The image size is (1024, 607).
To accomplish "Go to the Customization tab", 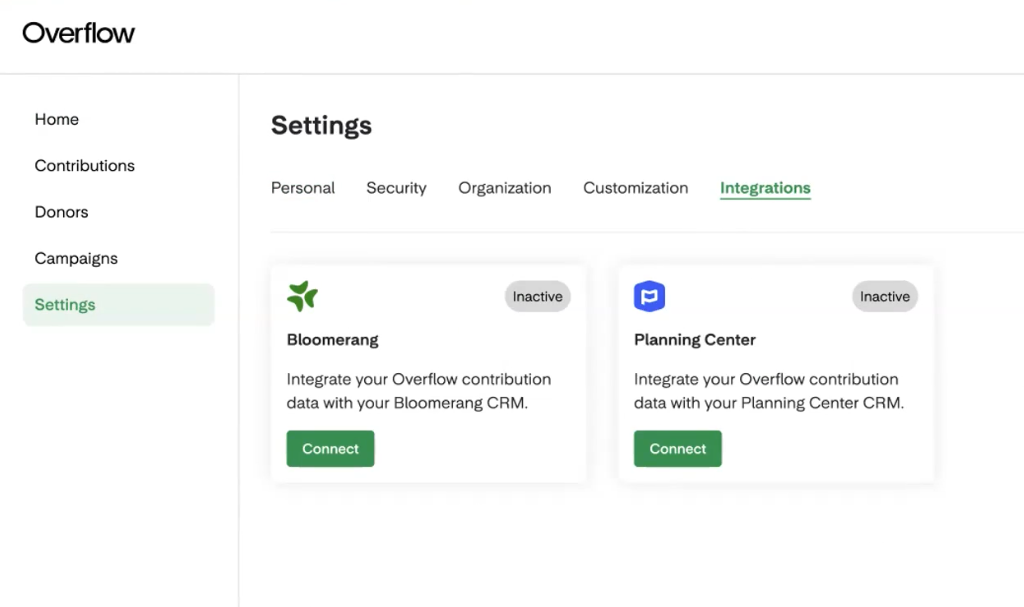I will click(635, 188).
